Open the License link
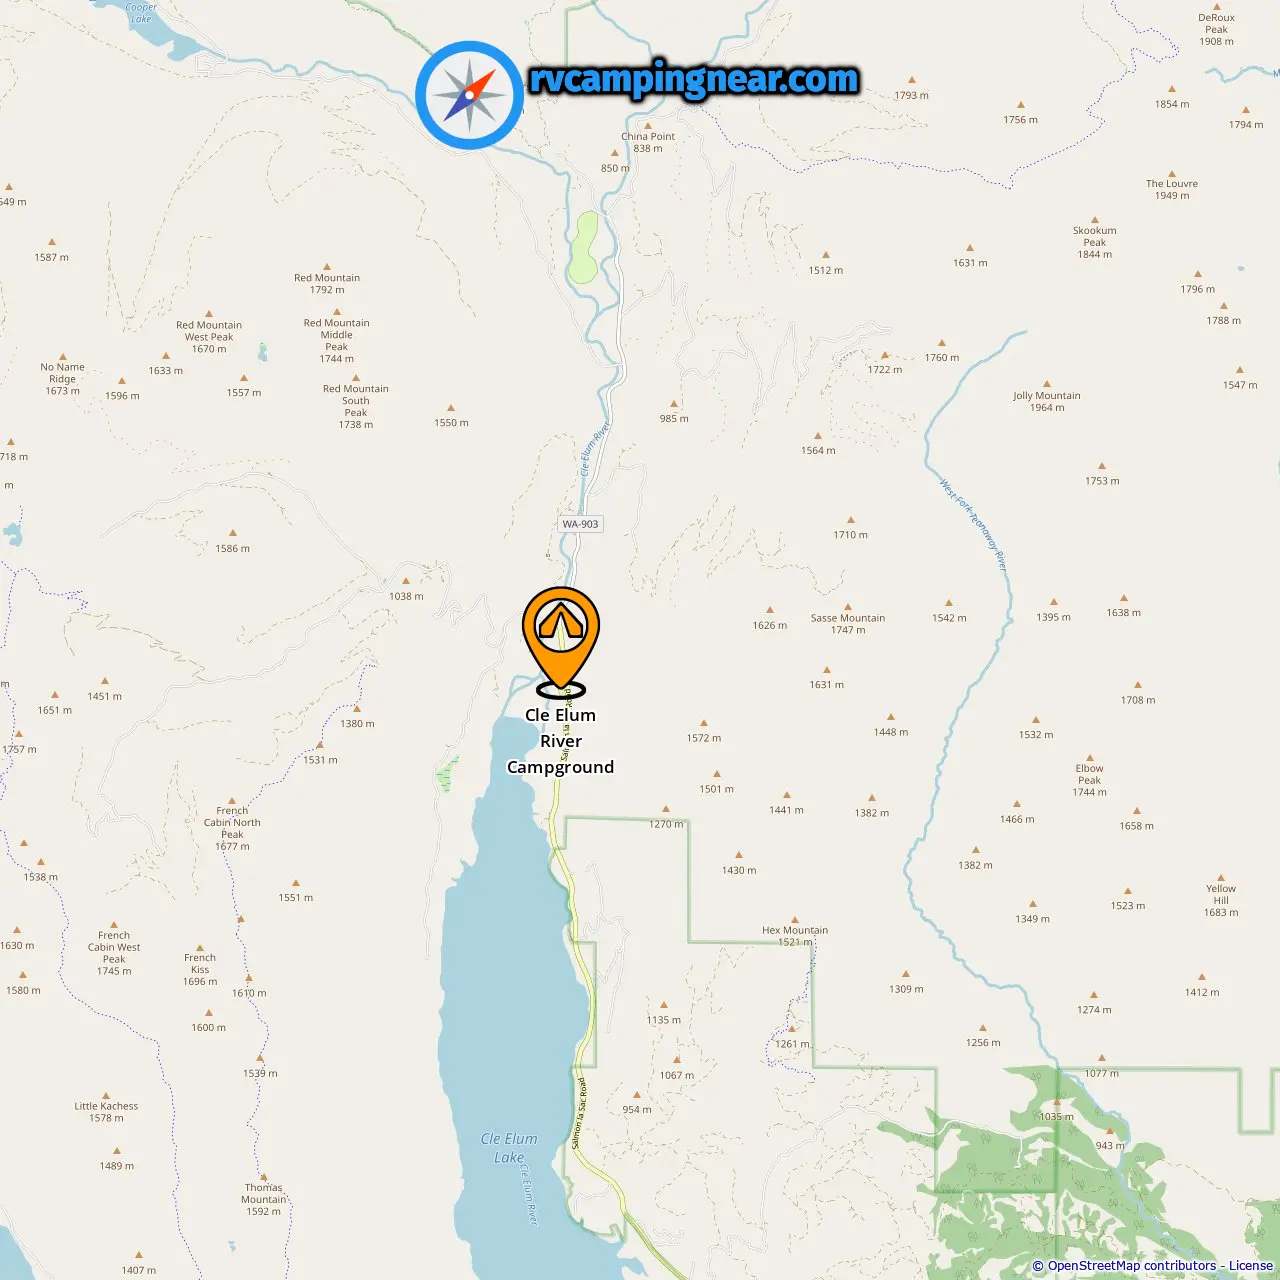This screenshot has height=1280, width=1280. pos(1251,1266)
